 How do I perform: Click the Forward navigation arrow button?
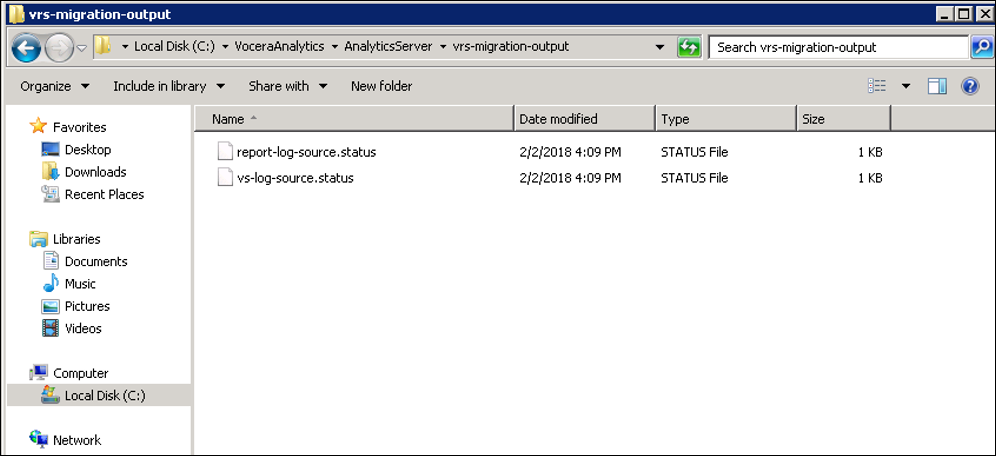point(60,48)
